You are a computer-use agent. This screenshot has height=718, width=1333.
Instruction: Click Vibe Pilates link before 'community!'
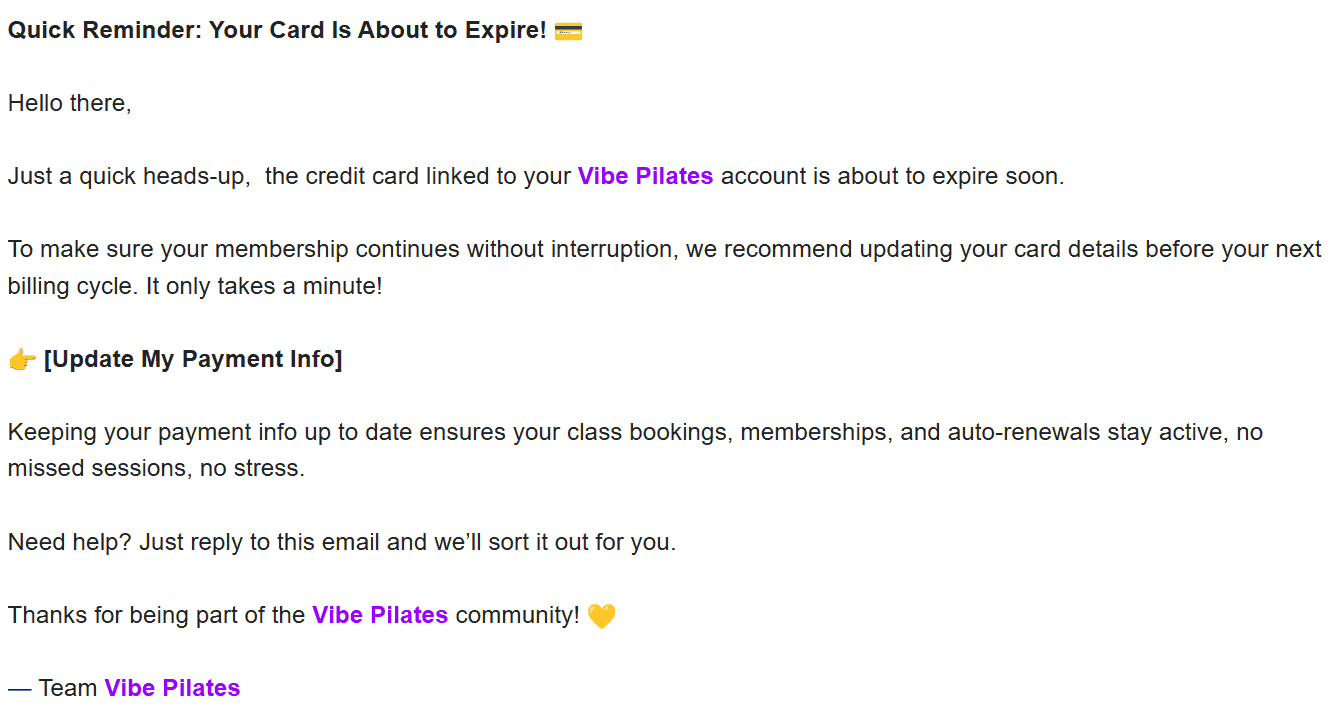click(x=380, y=615)
